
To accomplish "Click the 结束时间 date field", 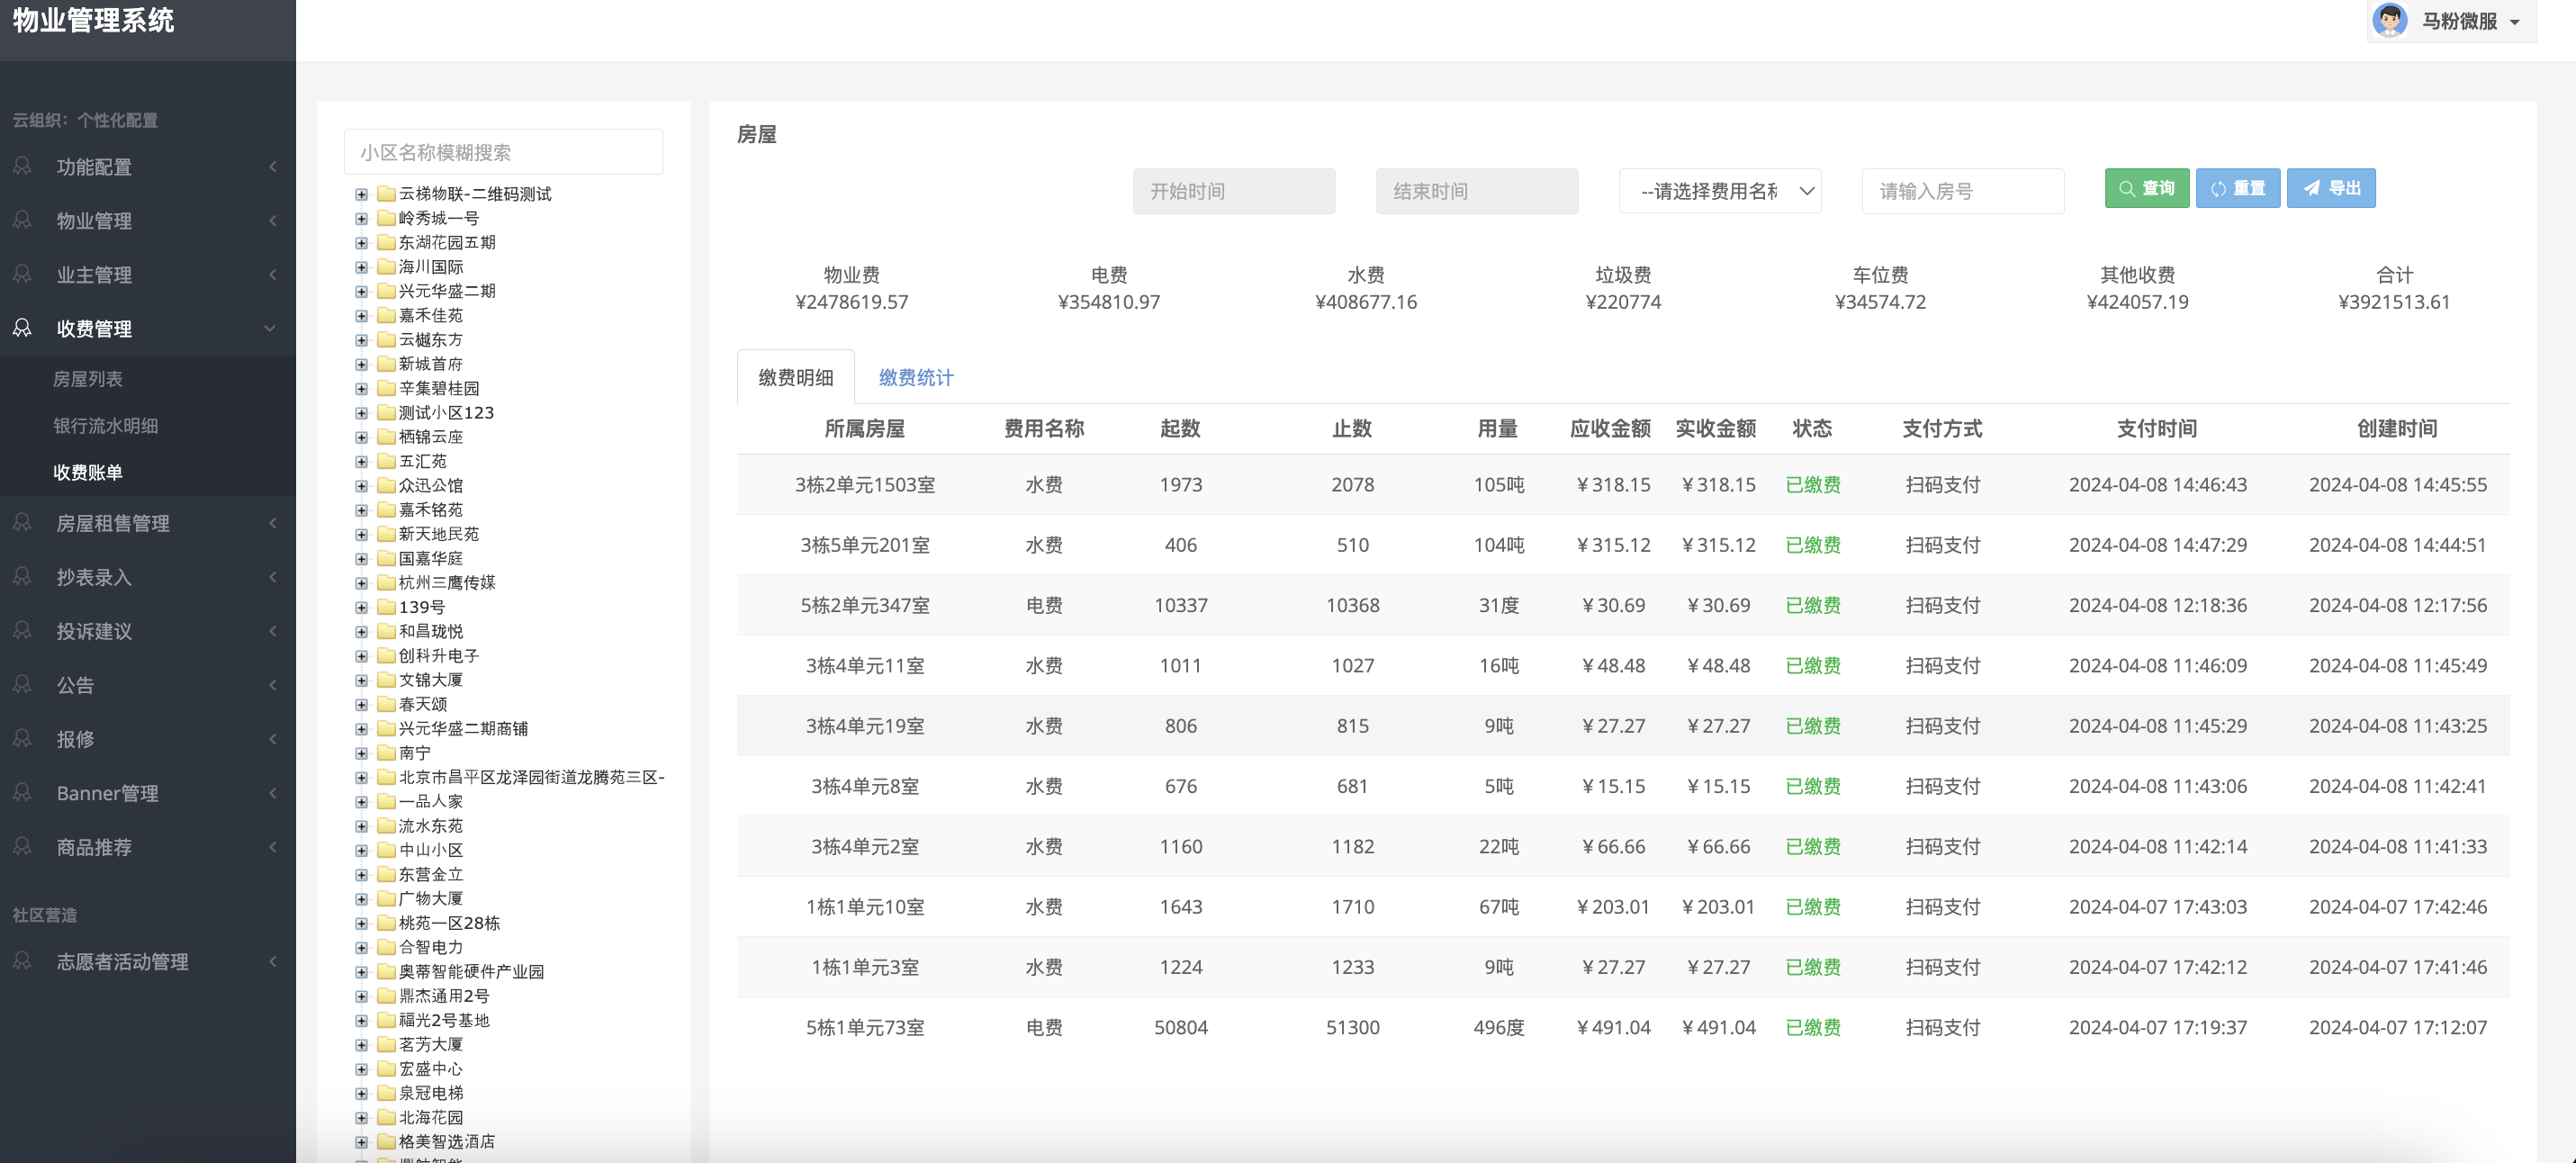I will [x=1476, y=191].
